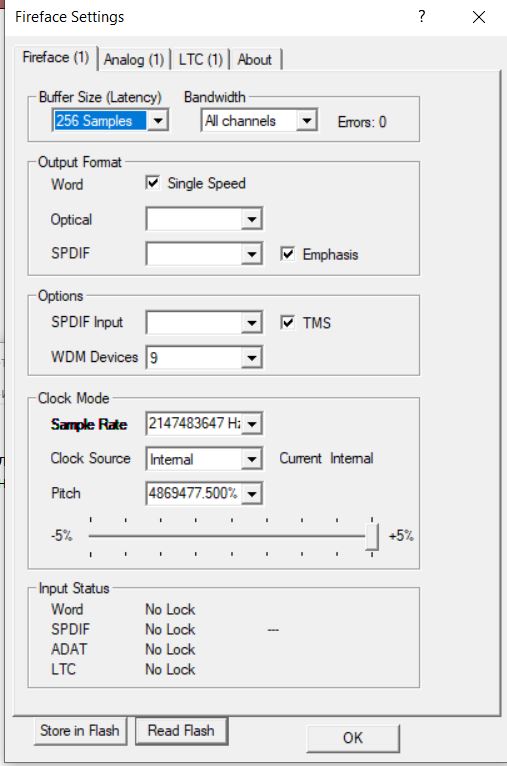The height and width of the screenshot is (766, 507).
Task: Expand the Buffer Size dropdown arrow
Action: 158,121
